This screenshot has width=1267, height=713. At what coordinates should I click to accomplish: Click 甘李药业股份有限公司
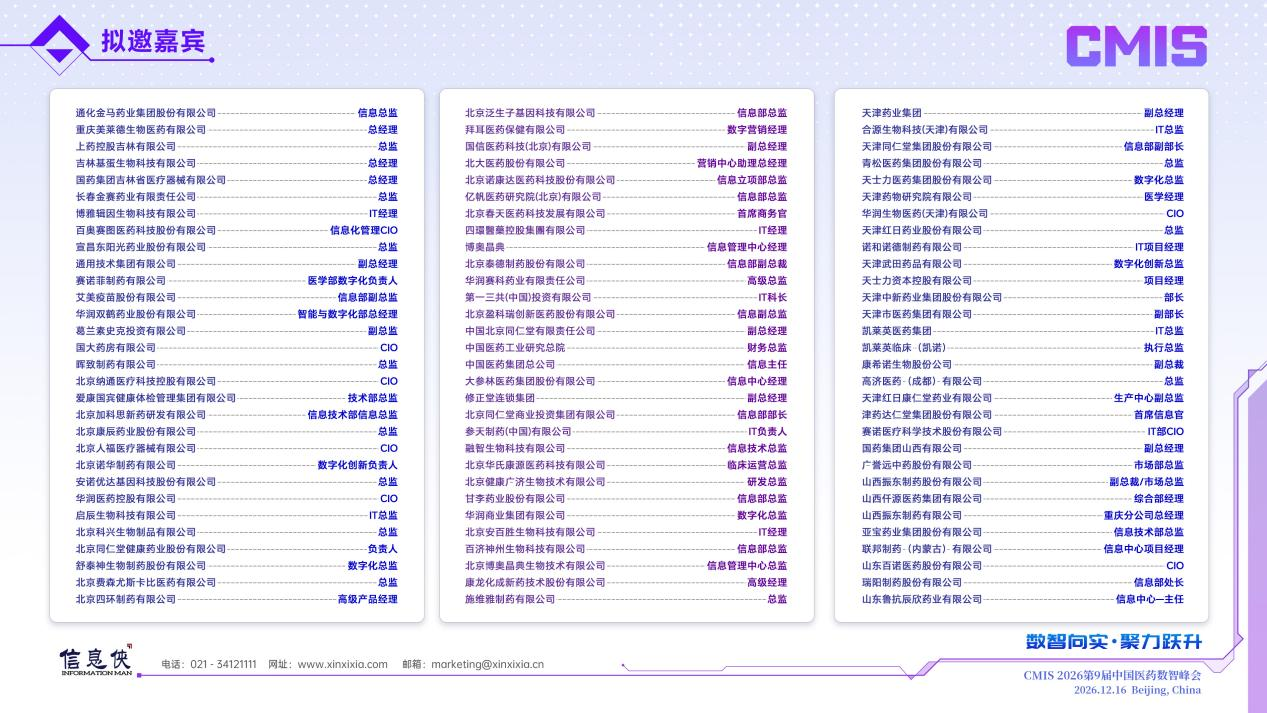coord(515,499)
